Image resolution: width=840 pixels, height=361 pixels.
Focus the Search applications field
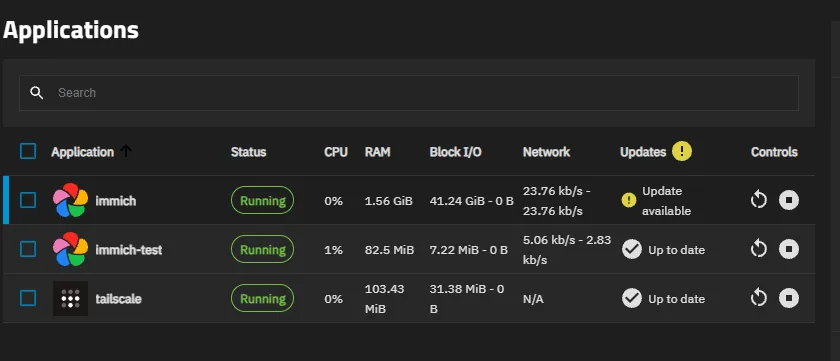pos(409,93)
